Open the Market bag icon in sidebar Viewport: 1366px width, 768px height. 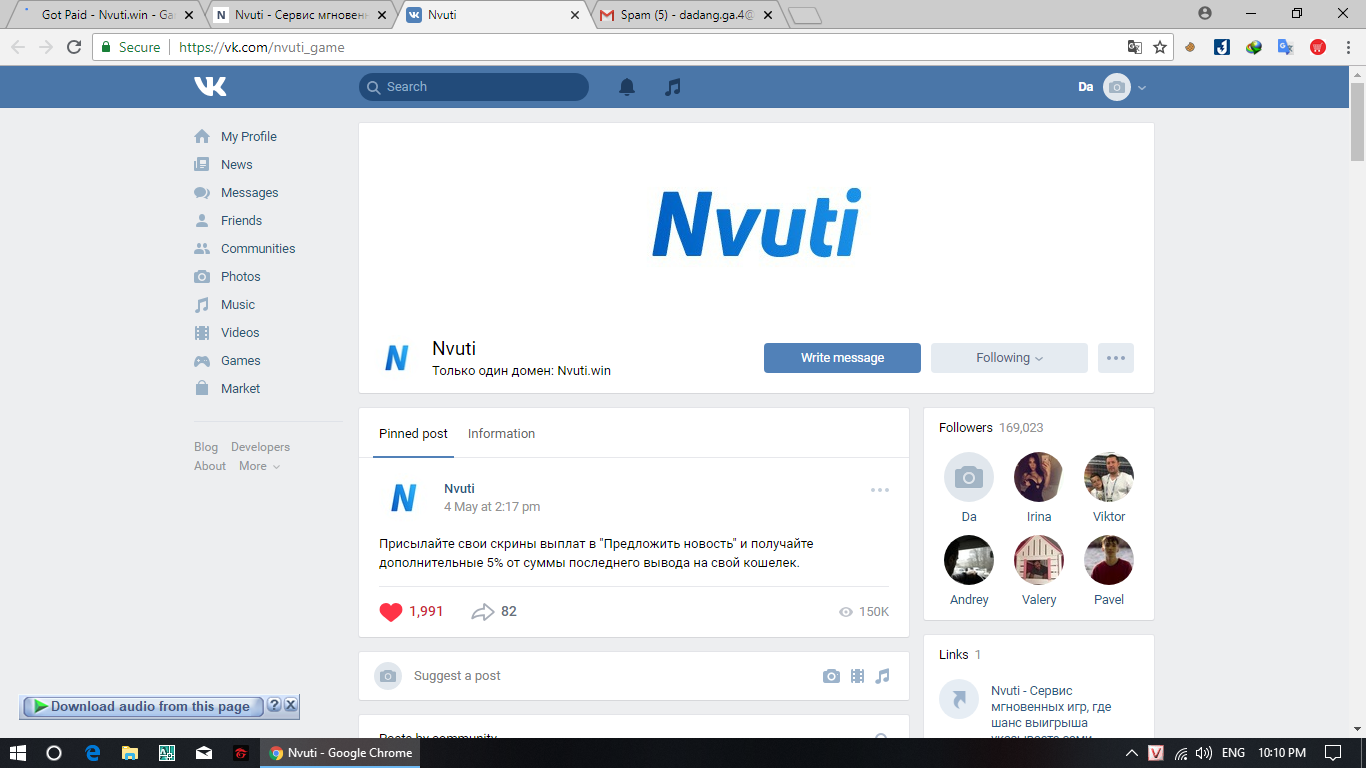pos(202,388)
